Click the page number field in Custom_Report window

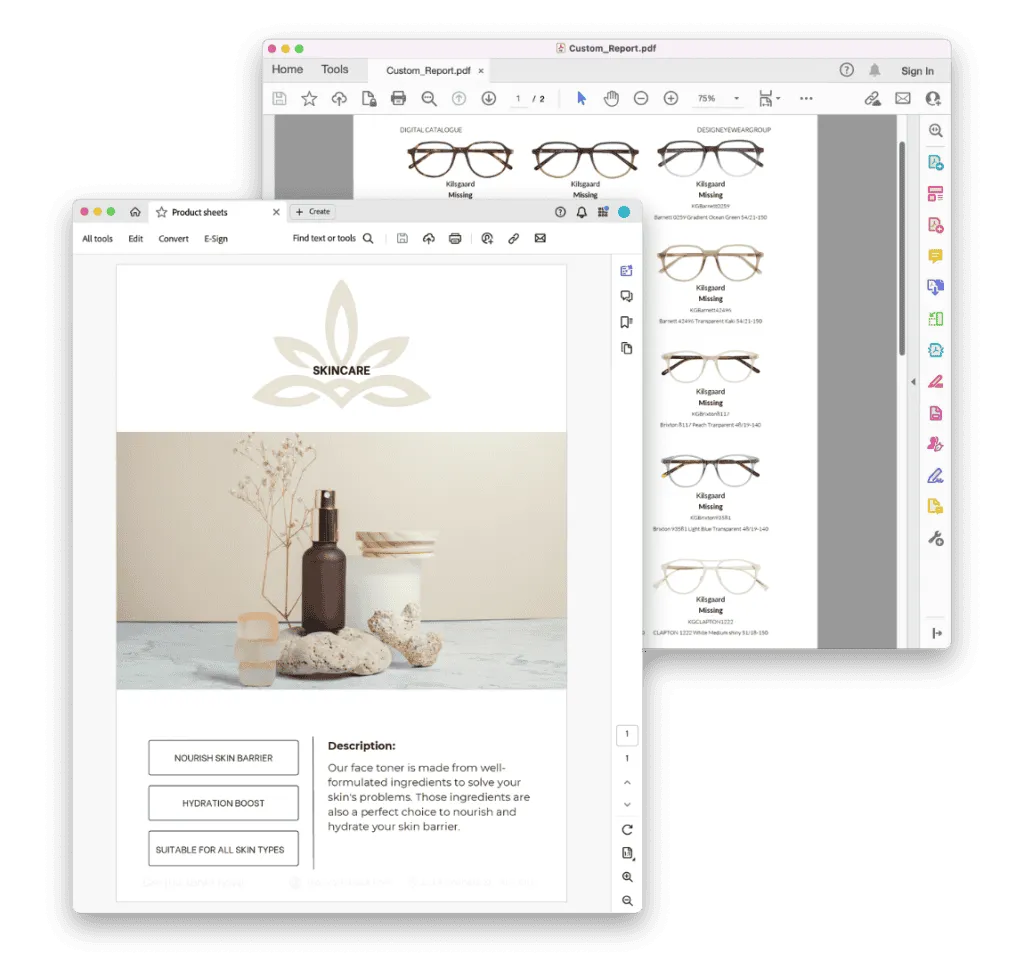518,99
